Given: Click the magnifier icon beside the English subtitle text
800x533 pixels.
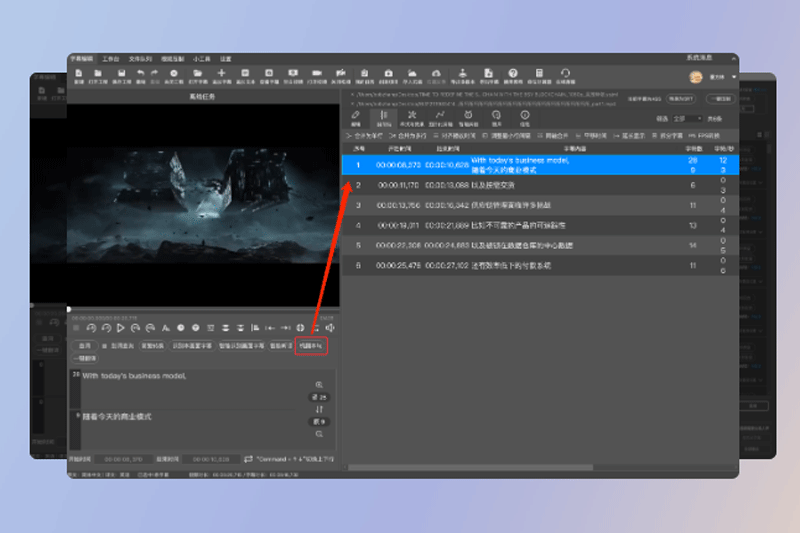Looking at the screenshot, I should [319, 385].
